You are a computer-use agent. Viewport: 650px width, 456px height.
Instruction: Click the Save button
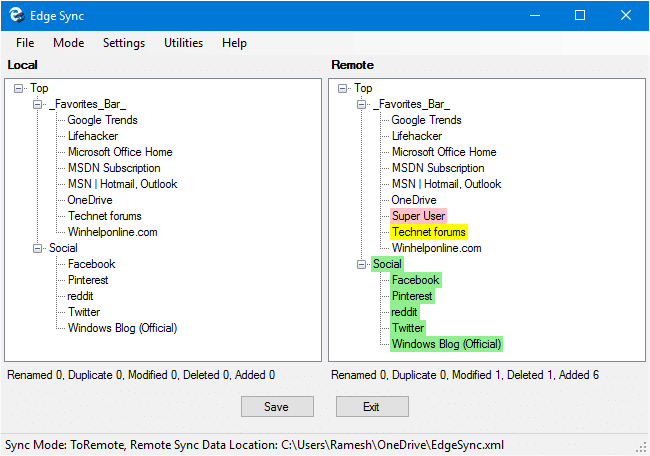coord(277,407)
